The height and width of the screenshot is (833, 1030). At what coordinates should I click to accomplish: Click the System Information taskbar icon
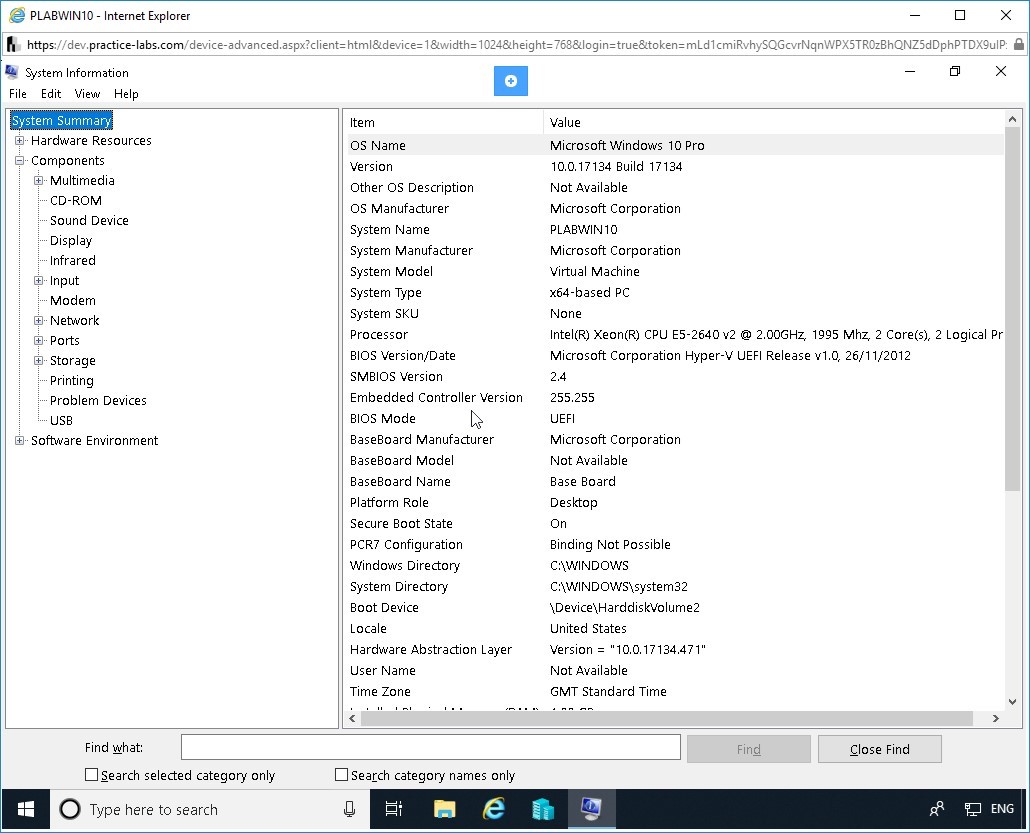(591, 809)
